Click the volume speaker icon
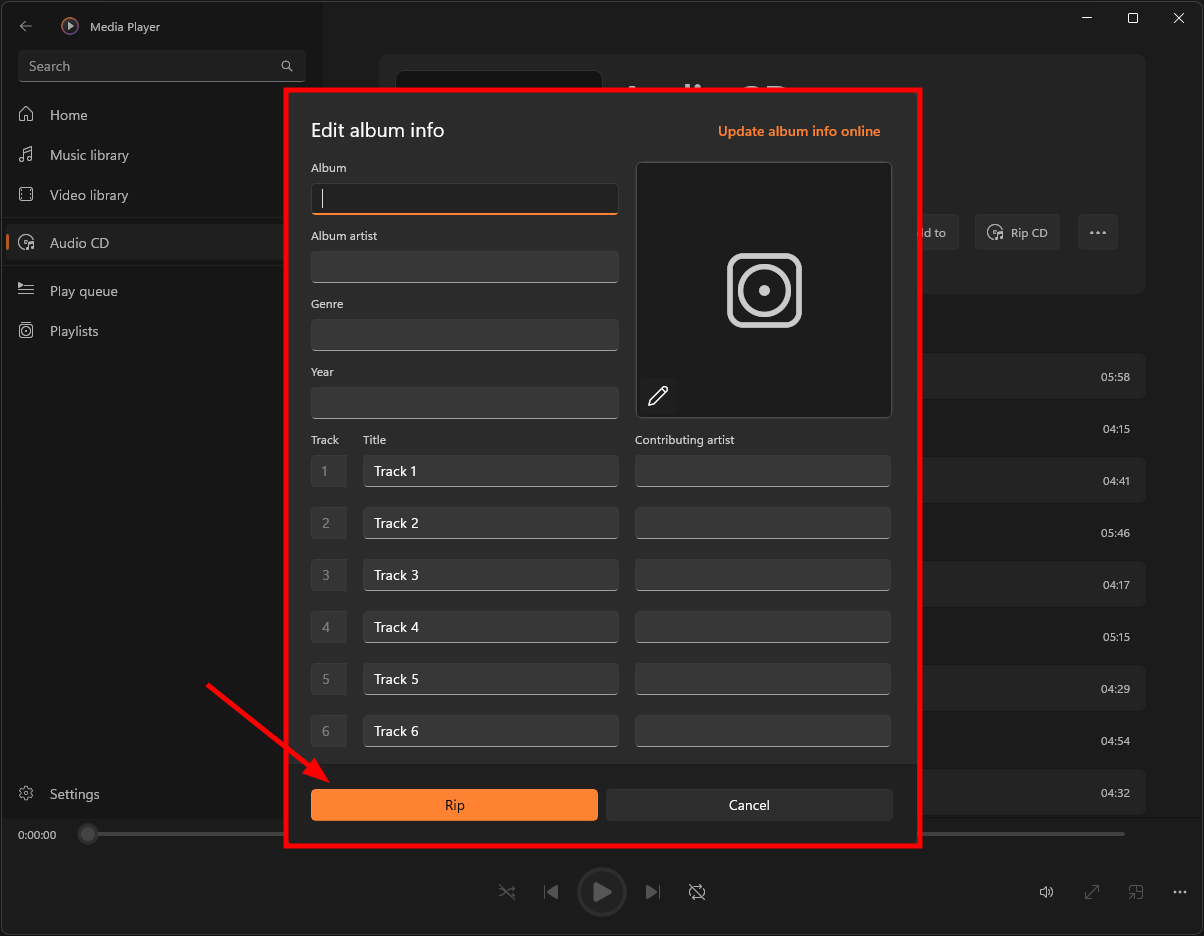This screenshot has width=1204, height=936. click(1046, 892)
